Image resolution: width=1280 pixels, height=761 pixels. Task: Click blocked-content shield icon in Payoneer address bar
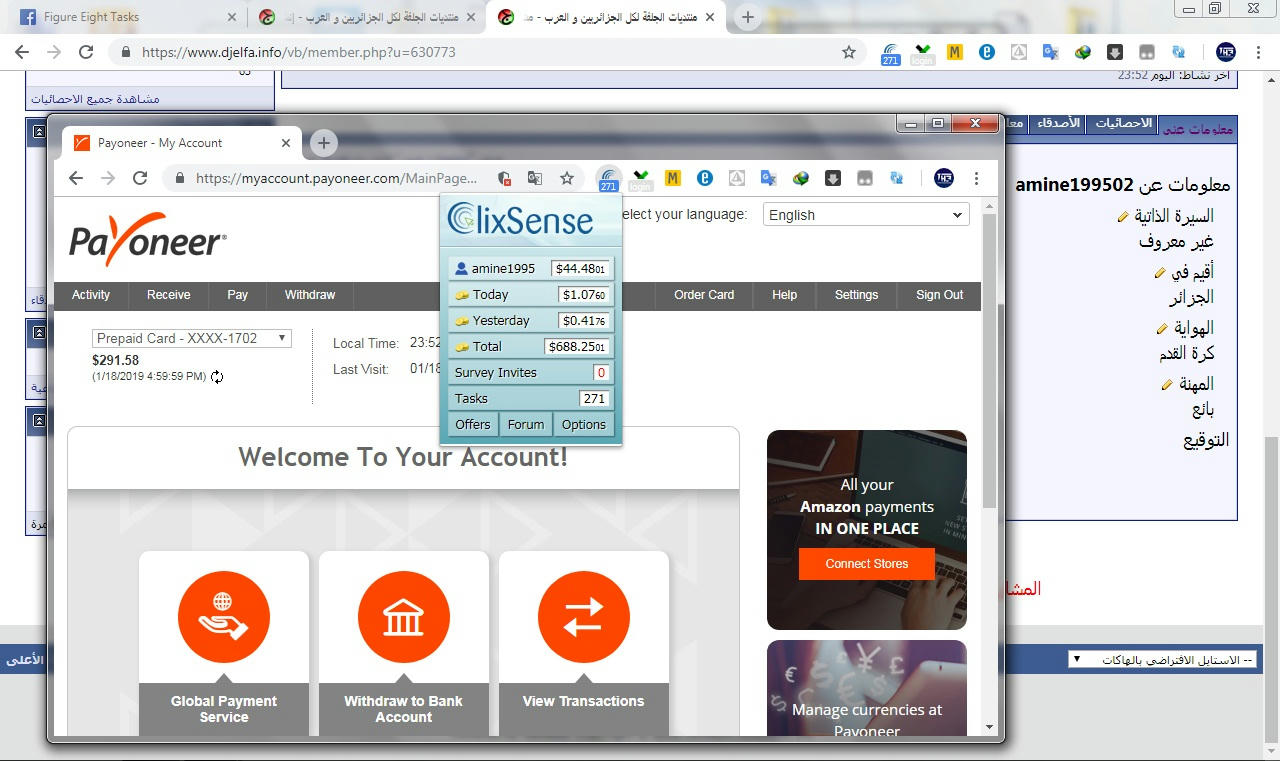(x=504, y=178)
